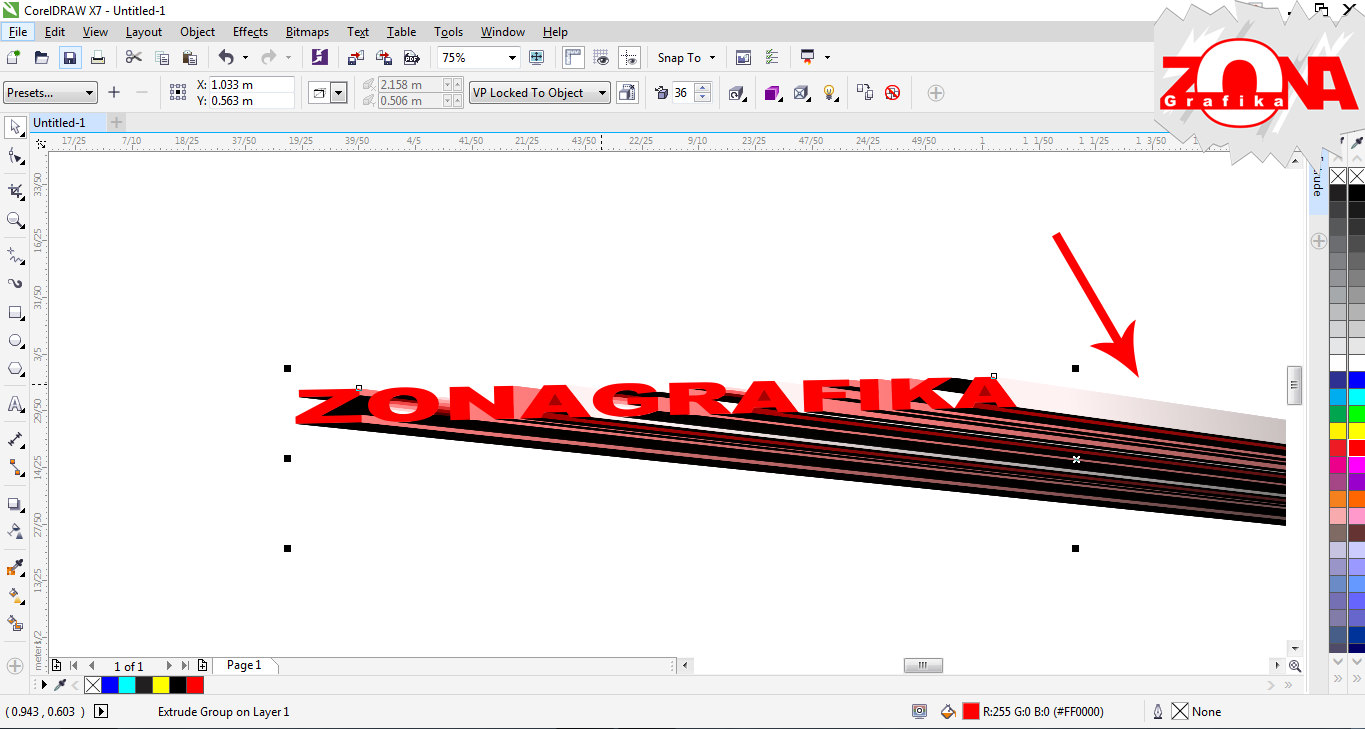Screen dimensions: 1365x729
Task: Select the Drop Shadow effects tool
Action: (x=15, y=504)
